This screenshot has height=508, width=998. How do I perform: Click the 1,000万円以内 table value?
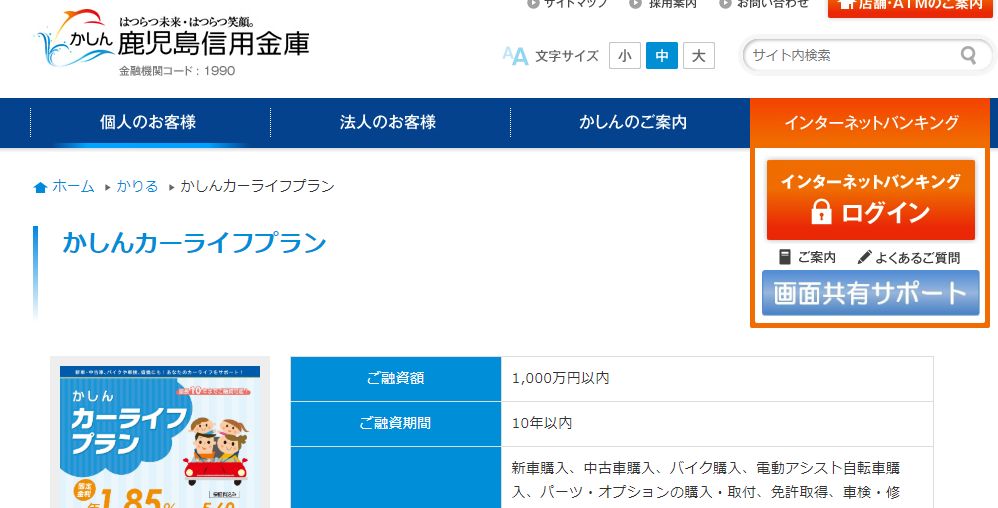click(x=561, y=378)
